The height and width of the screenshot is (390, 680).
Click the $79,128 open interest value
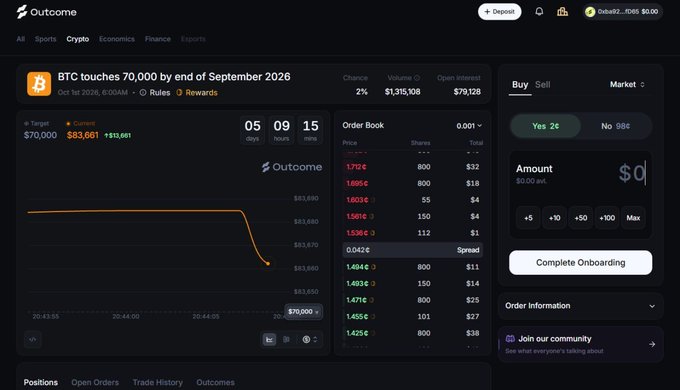467,92
